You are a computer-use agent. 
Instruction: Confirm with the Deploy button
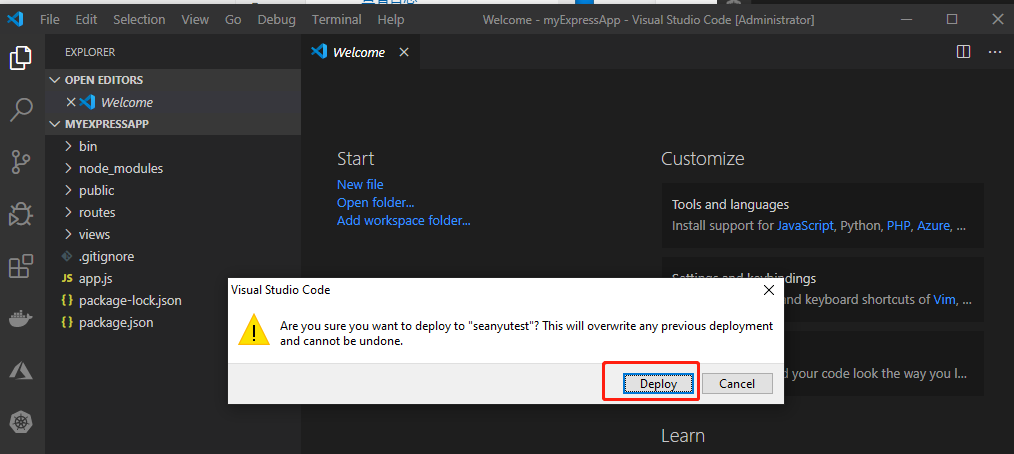[x=658, y=384]
